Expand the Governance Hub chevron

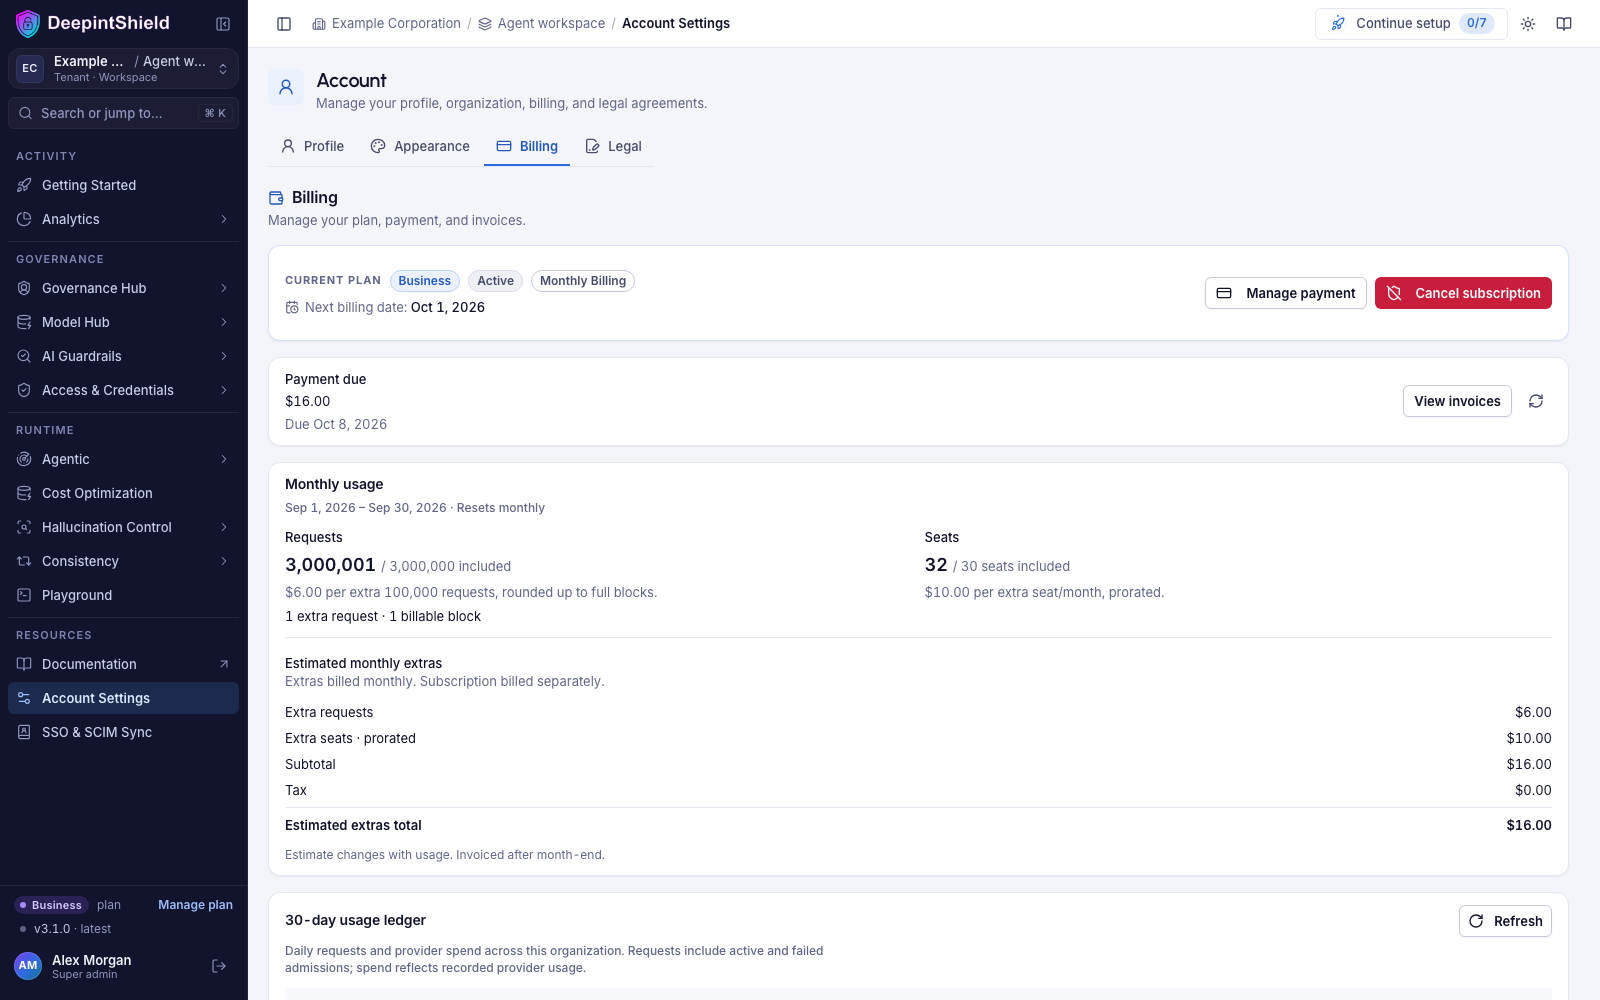pos(224,288)
